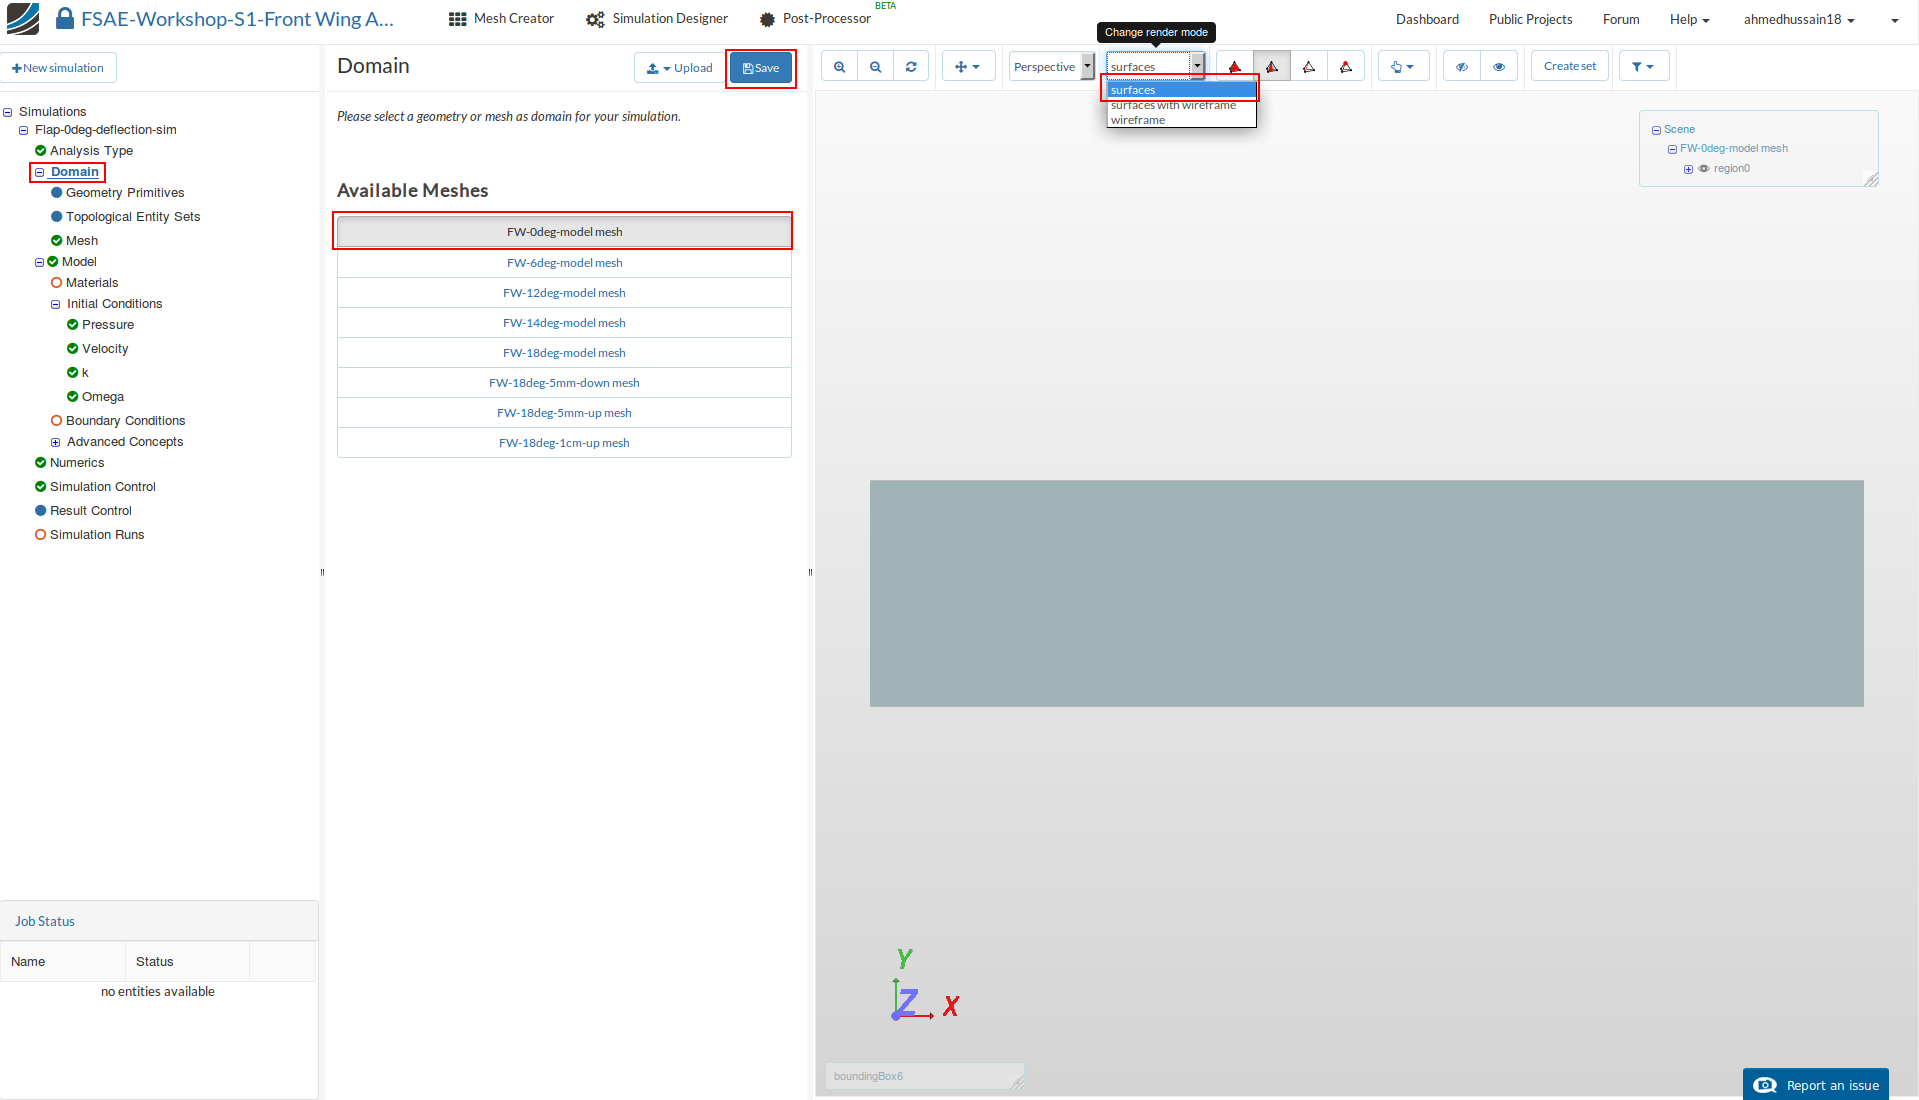Open the Forum link
Image resolution: width=1919 pixels, height=1100 pixels.
[x=1621, y=19]
